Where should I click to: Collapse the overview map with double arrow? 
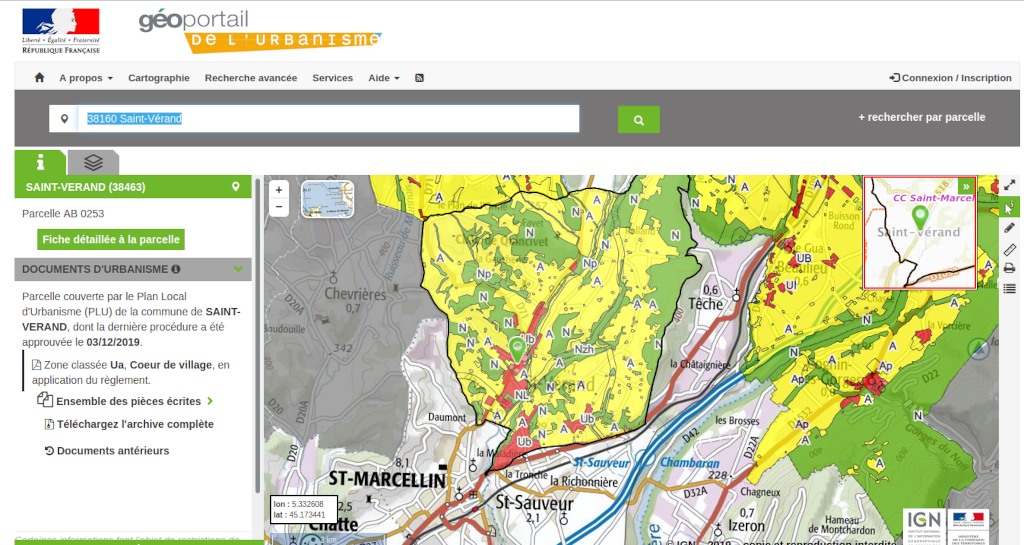(x=966, y=187)
